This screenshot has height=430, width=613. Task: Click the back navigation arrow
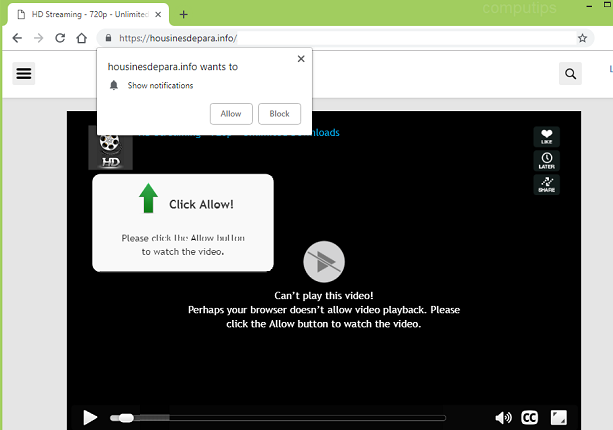[x=16, y=38]
